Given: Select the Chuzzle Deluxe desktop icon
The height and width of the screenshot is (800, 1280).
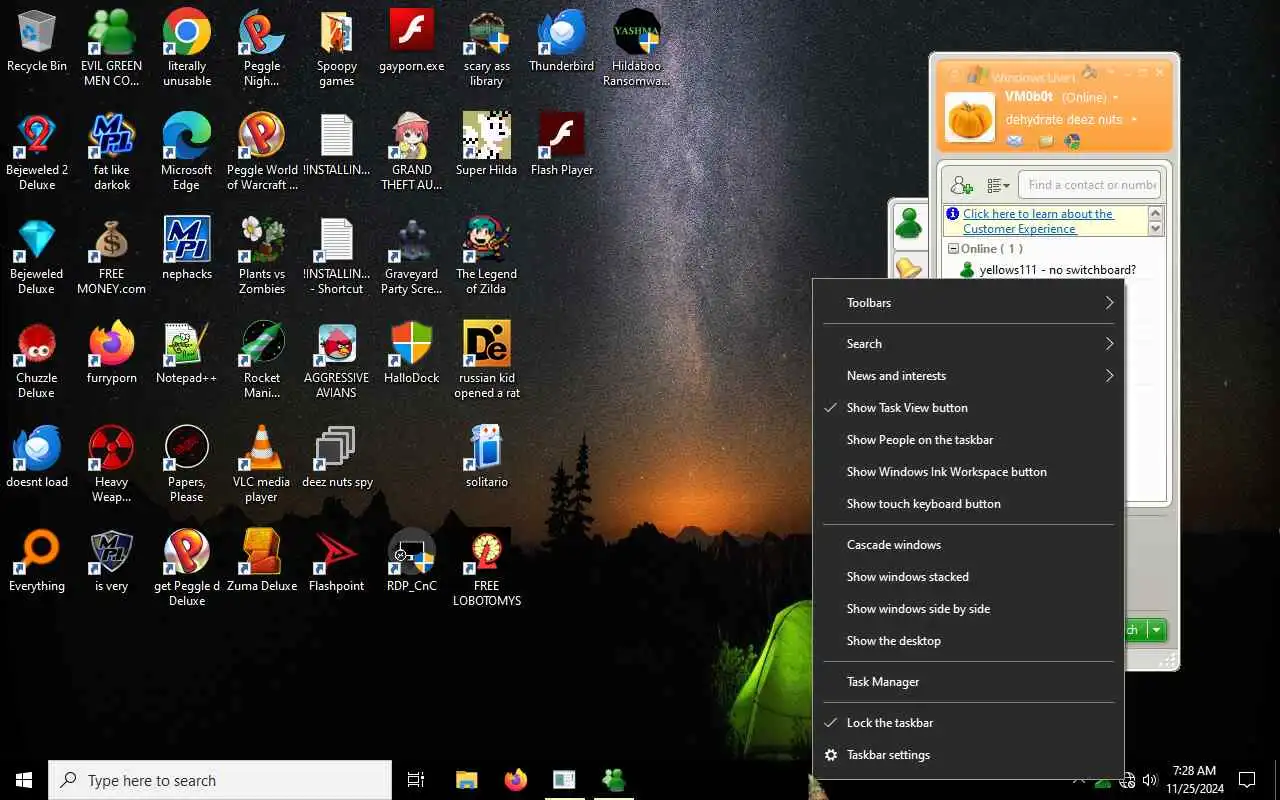Looking at the screenshot, I should pos(37,359).
